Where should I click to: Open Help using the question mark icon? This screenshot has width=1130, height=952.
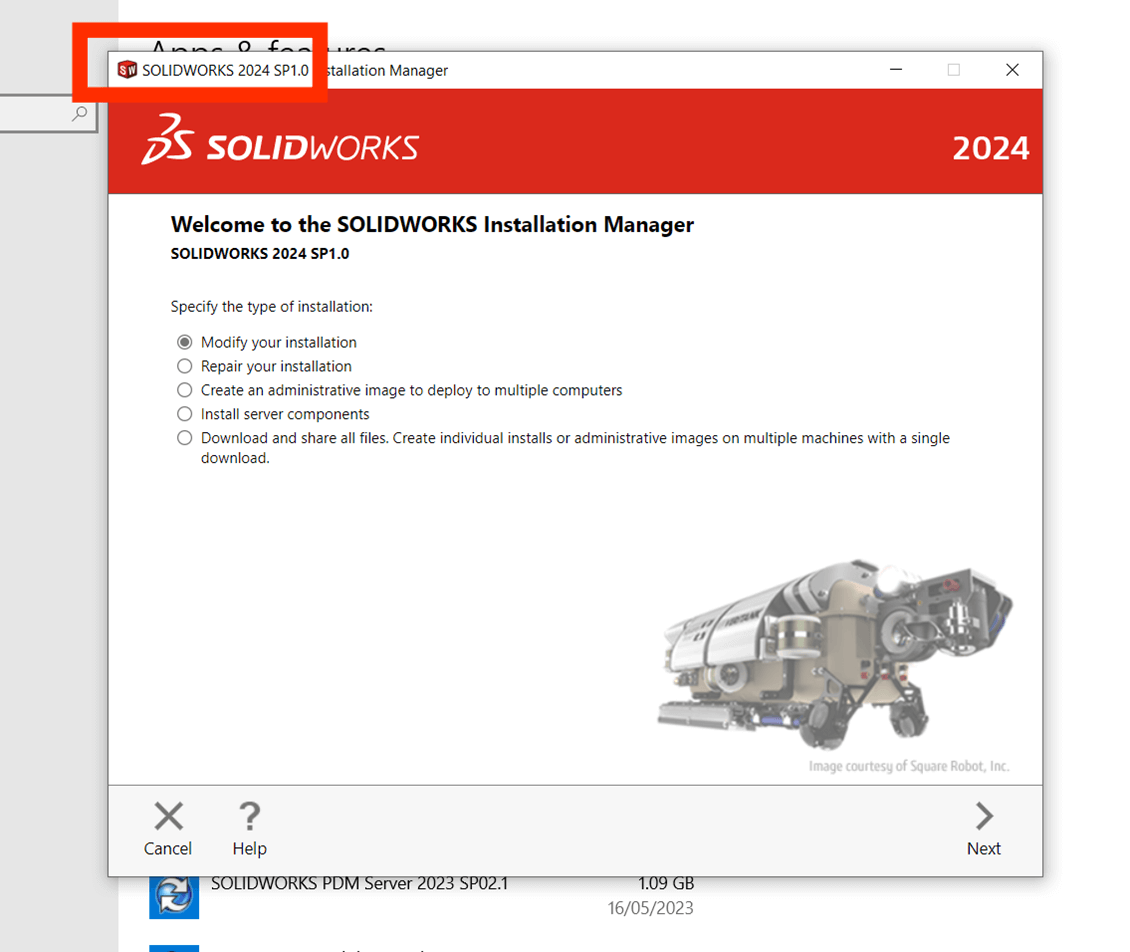click(248, 814)
